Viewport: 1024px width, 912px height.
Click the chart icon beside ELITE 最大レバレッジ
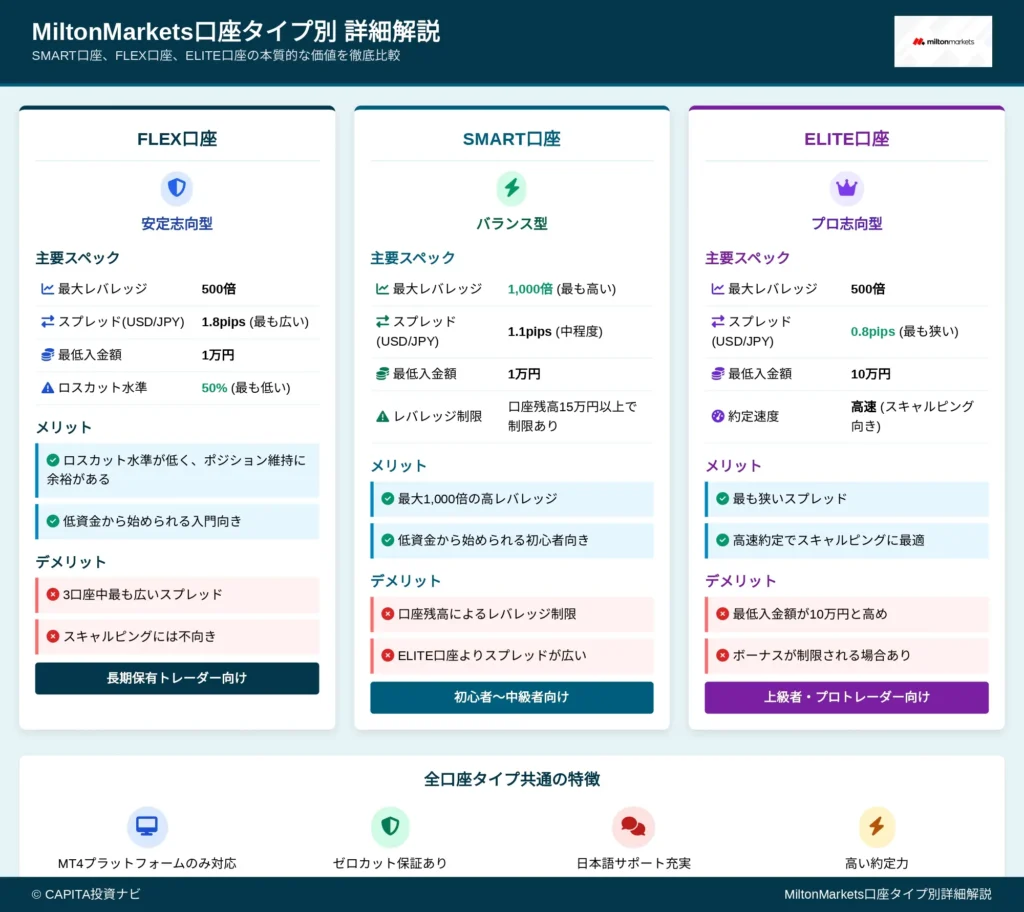pyautogui.click(x=718, y=289)
